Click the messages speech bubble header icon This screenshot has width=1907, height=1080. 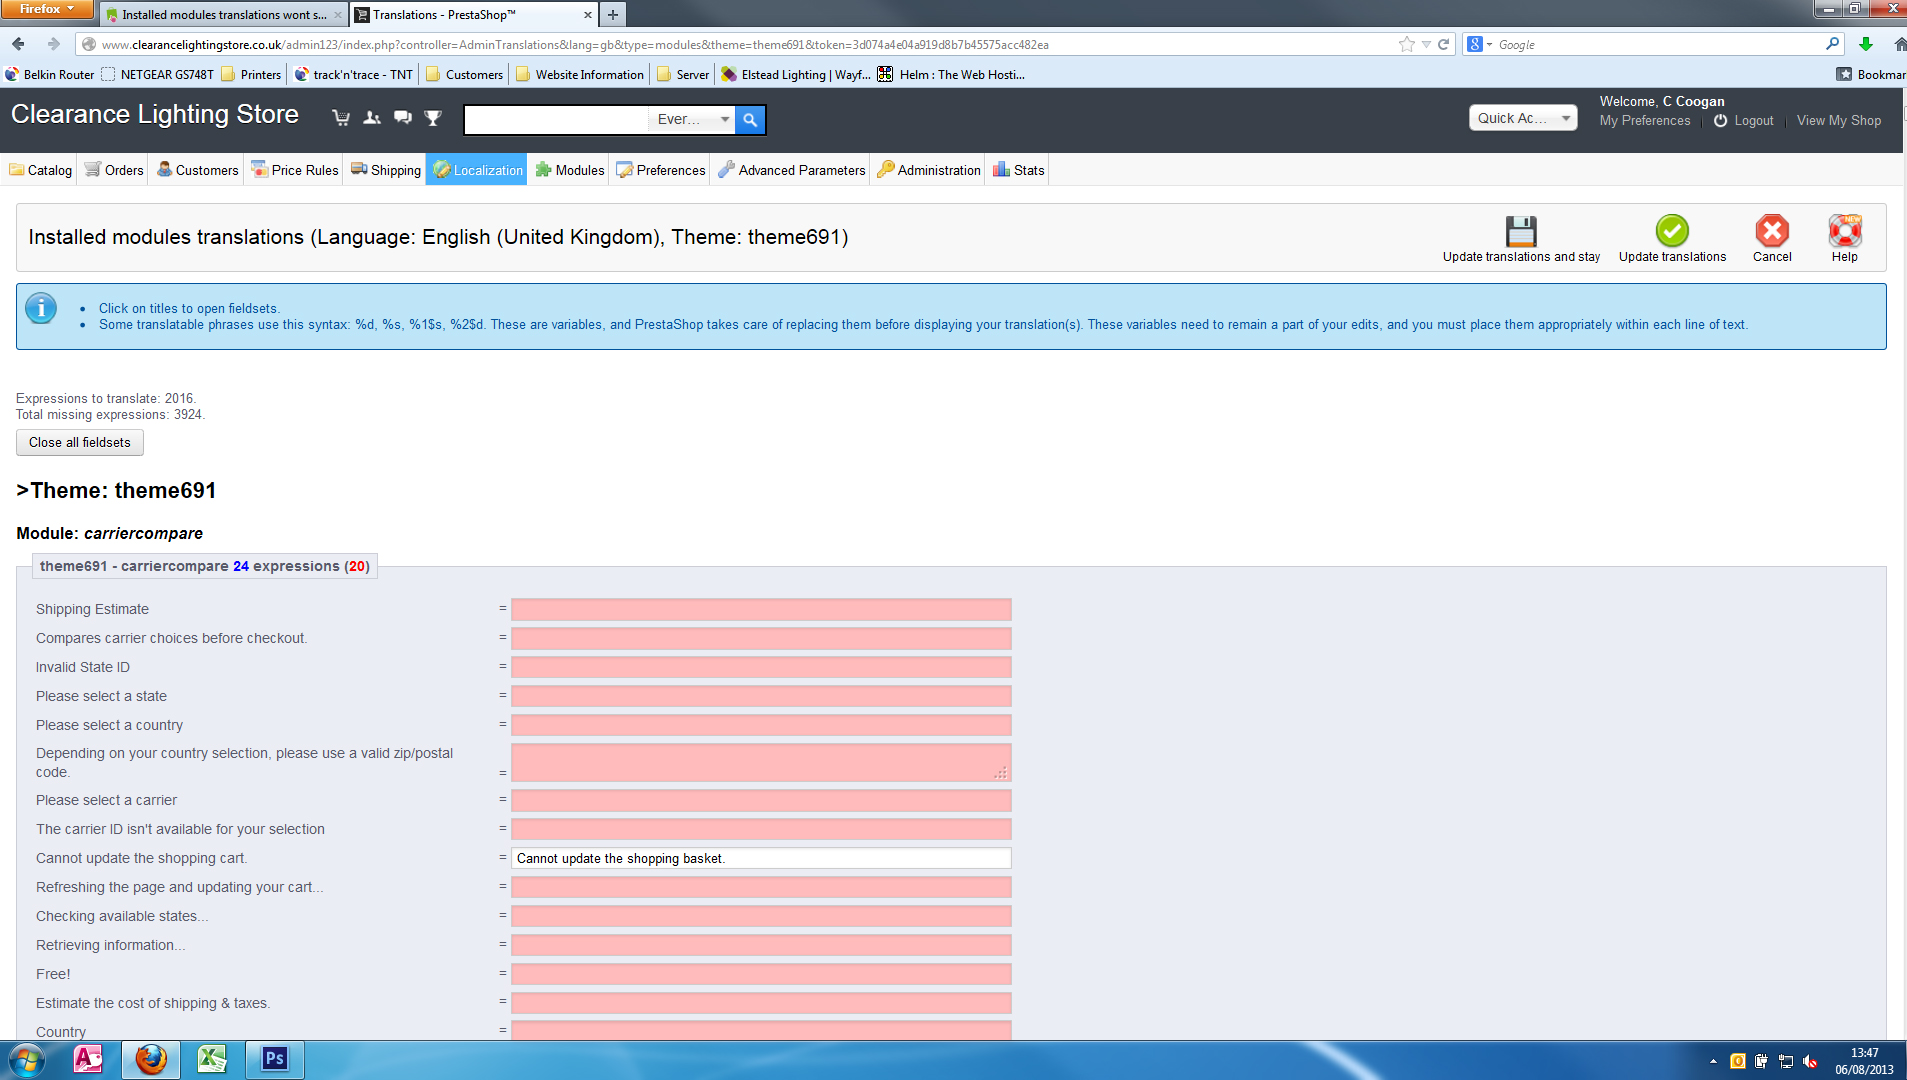point(403,118)
